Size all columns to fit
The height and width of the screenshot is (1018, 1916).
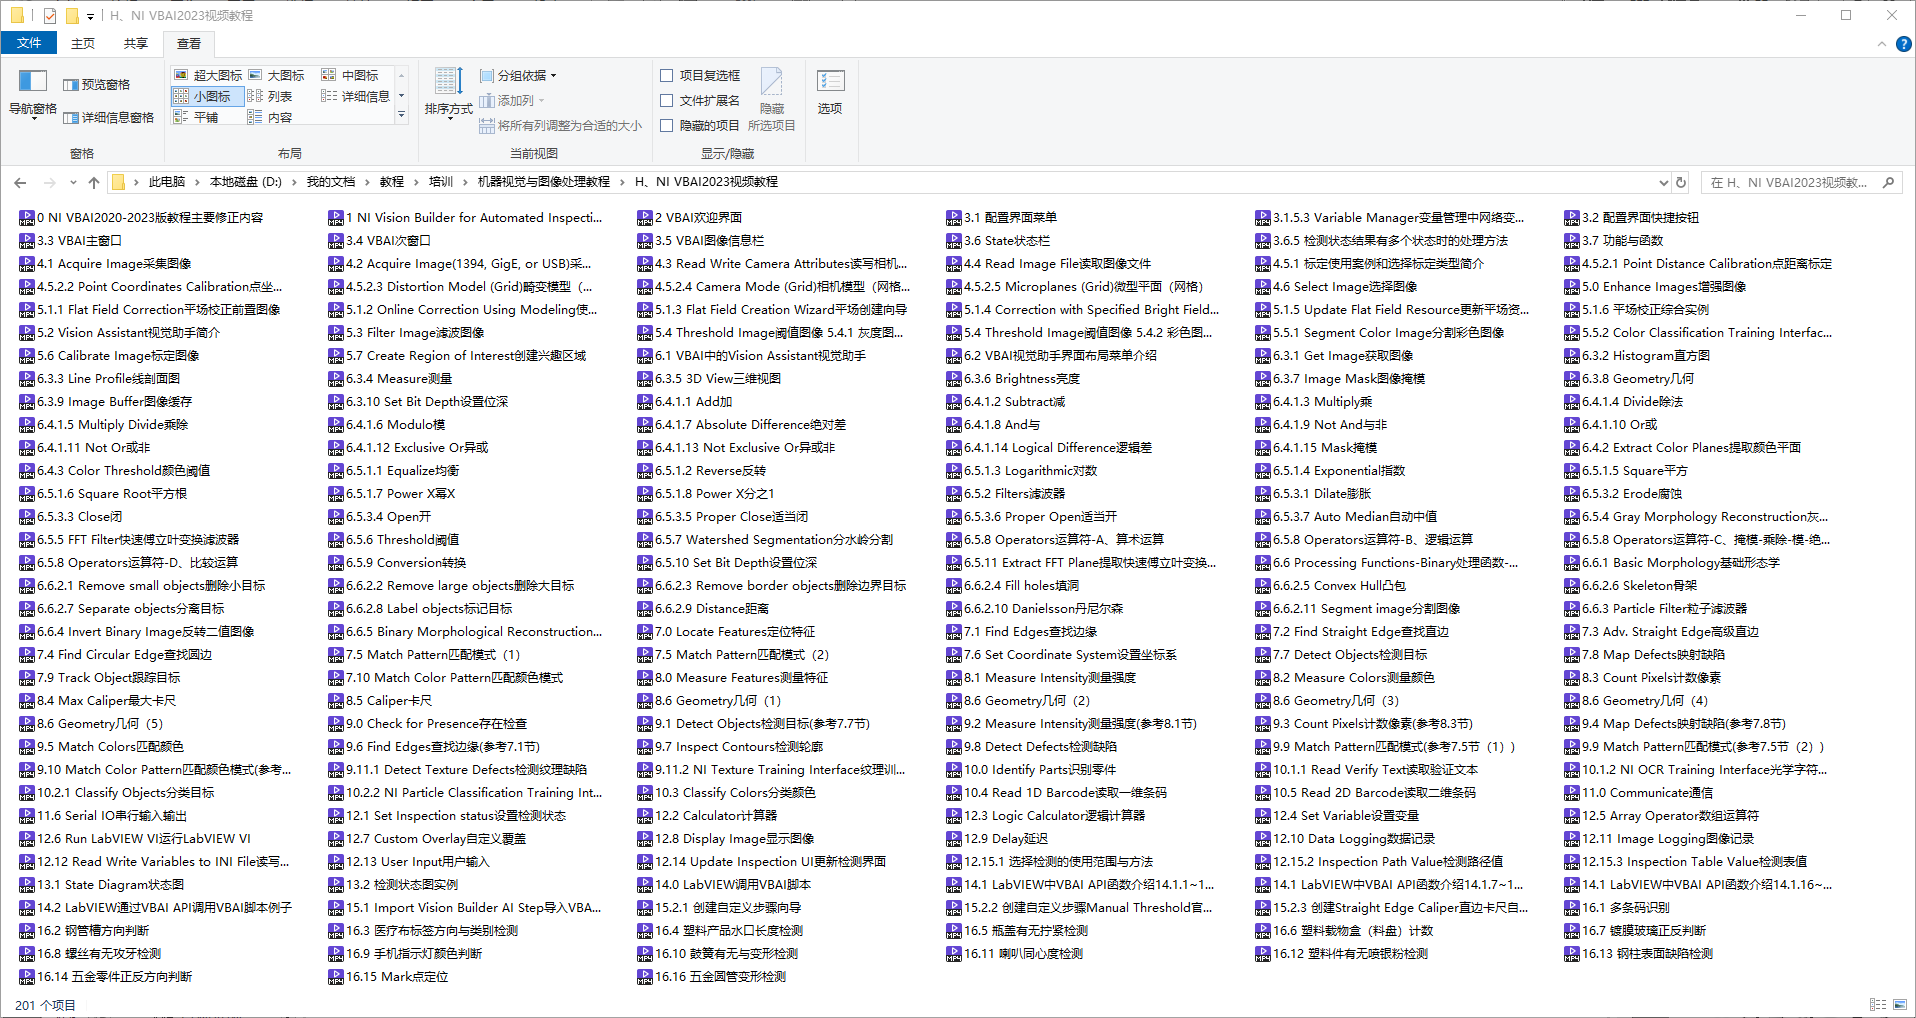tap(560, 125)
